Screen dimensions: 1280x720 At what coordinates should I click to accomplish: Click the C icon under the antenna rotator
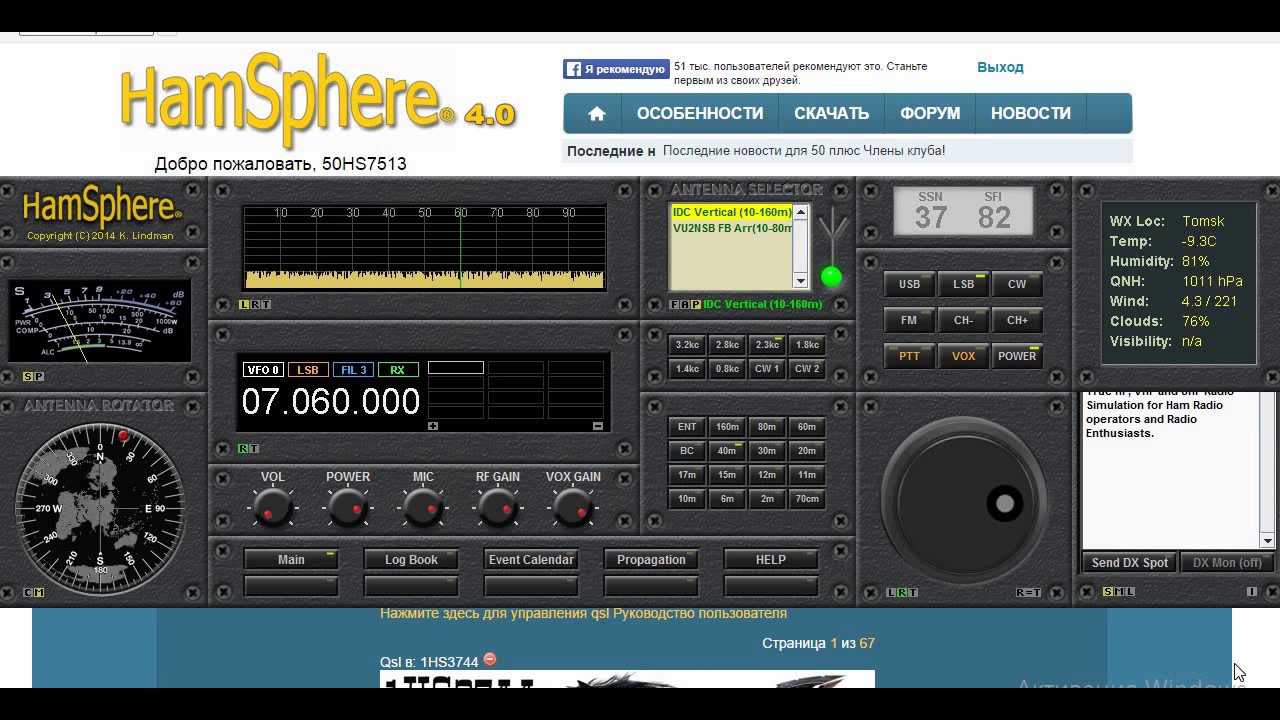pyautogui.click(x=28, y=592)
